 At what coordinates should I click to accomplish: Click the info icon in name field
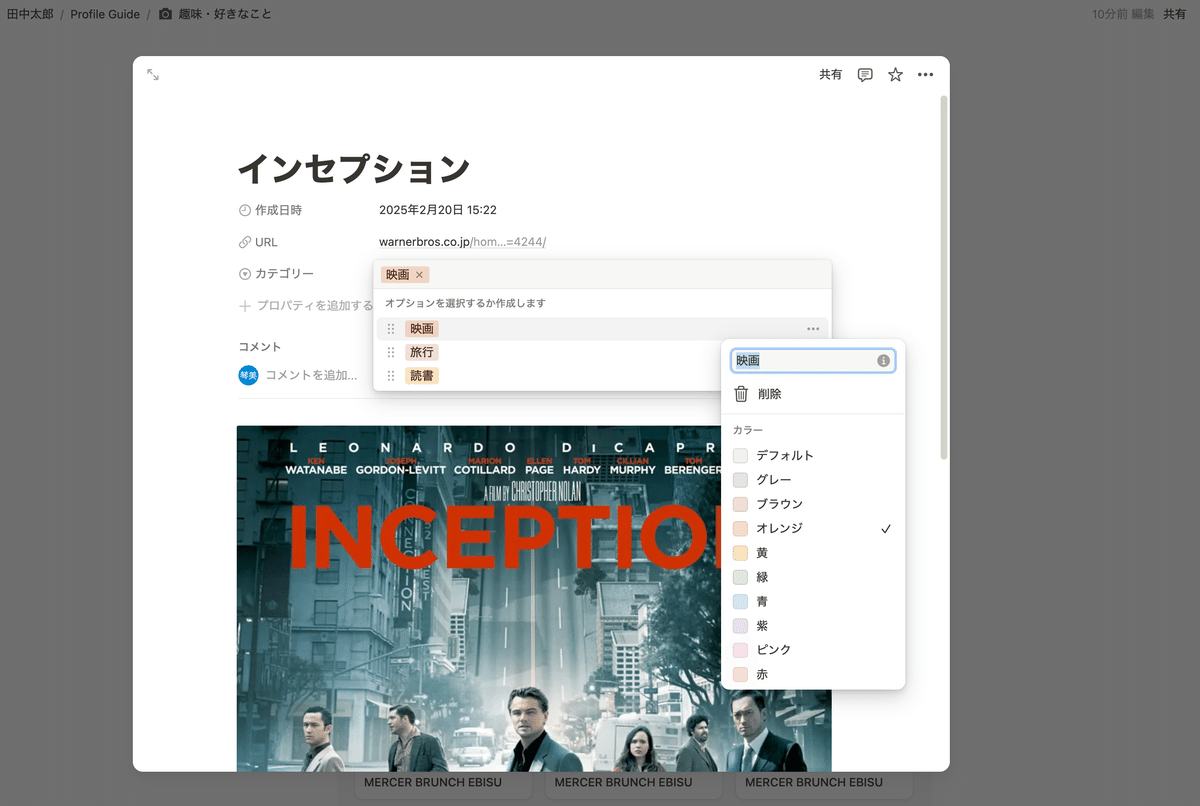pyautogui.click(x=883, y=360)
